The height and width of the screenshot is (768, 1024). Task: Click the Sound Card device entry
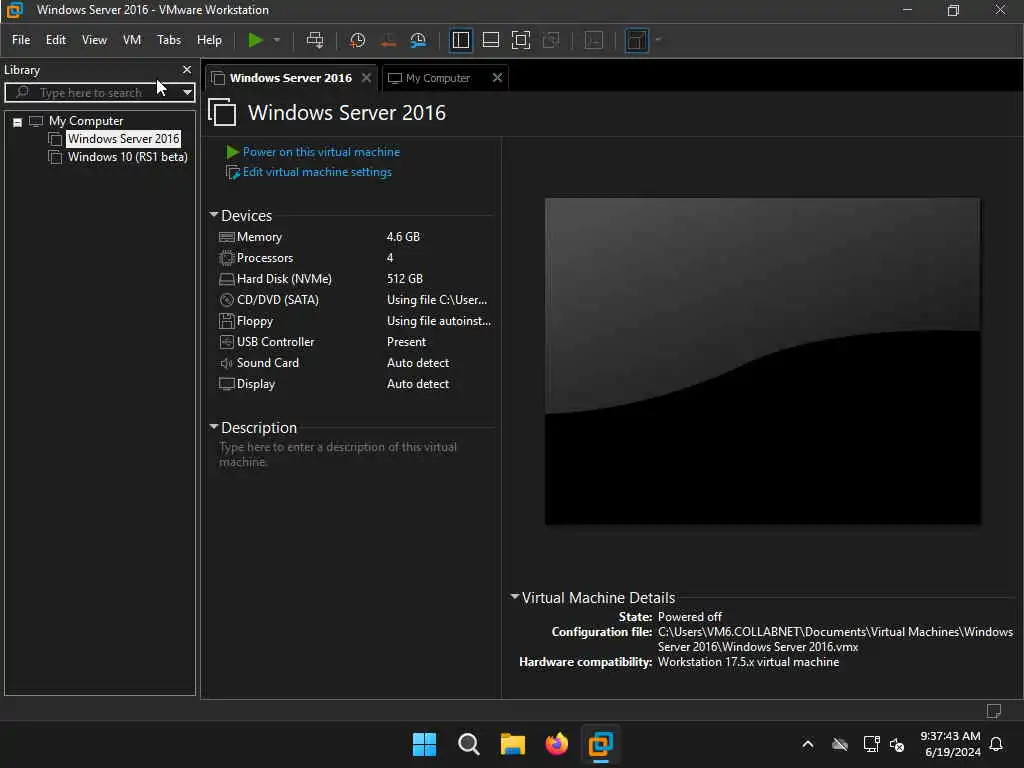tap(268, 363)
